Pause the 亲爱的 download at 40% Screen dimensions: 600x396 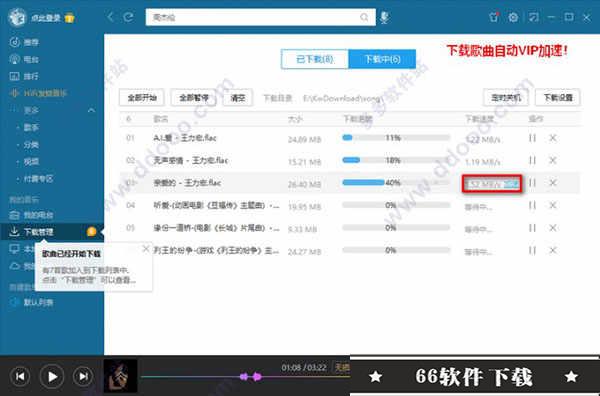pyautogui.click(x=532, y=183)
